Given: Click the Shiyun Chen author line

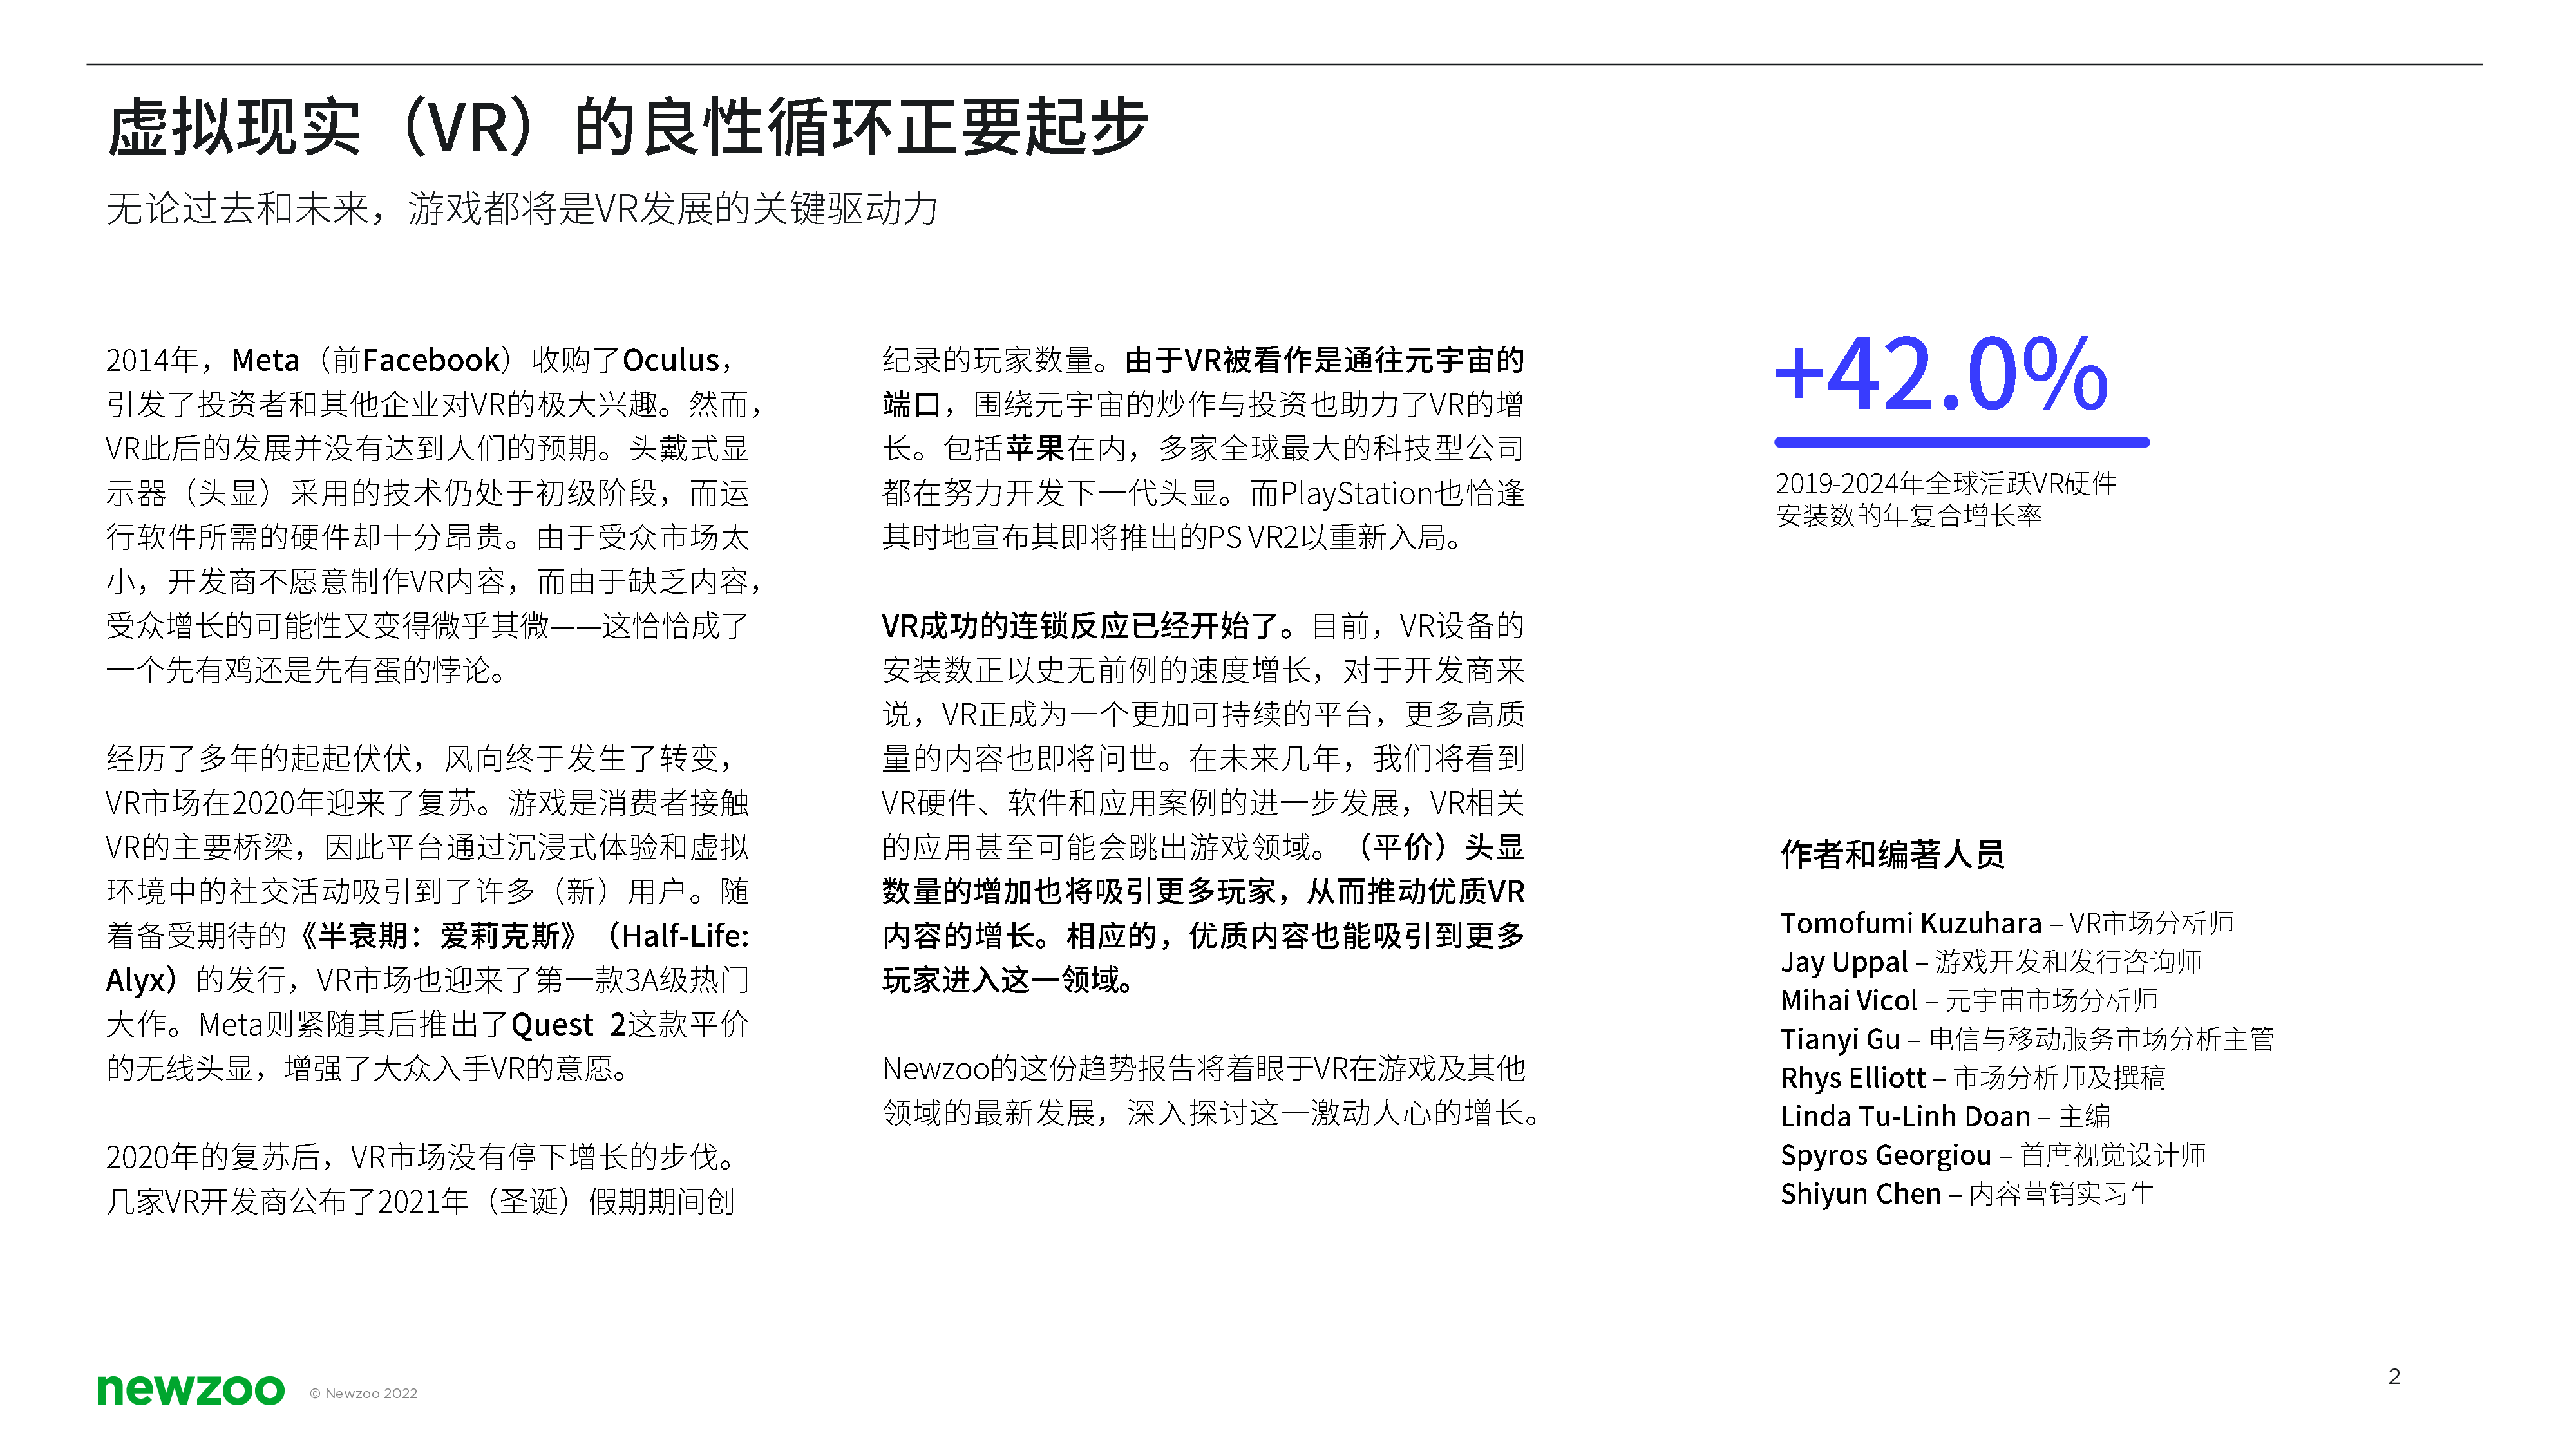Looking at the screenshot, I should 1967,1194.
